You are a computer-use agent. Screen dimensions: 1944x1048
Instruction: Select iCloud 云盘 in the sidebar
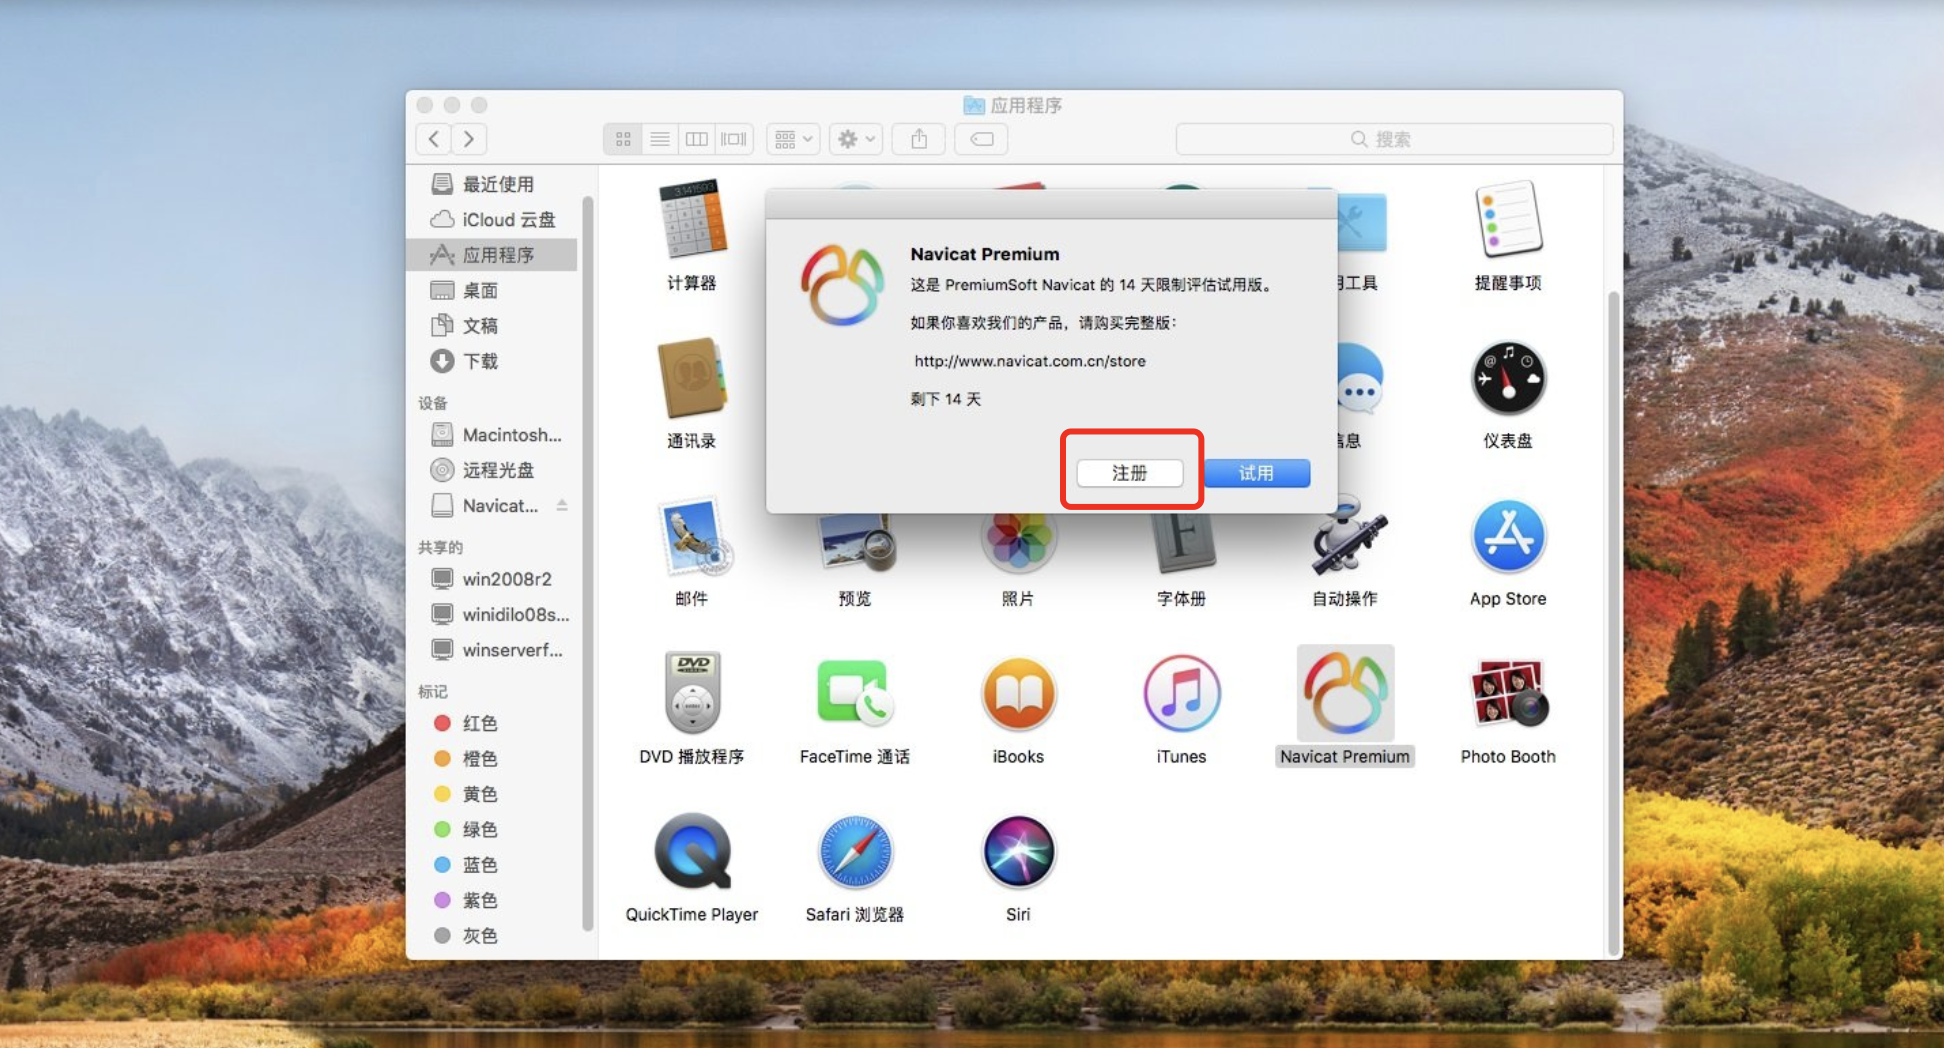(492, 219)
